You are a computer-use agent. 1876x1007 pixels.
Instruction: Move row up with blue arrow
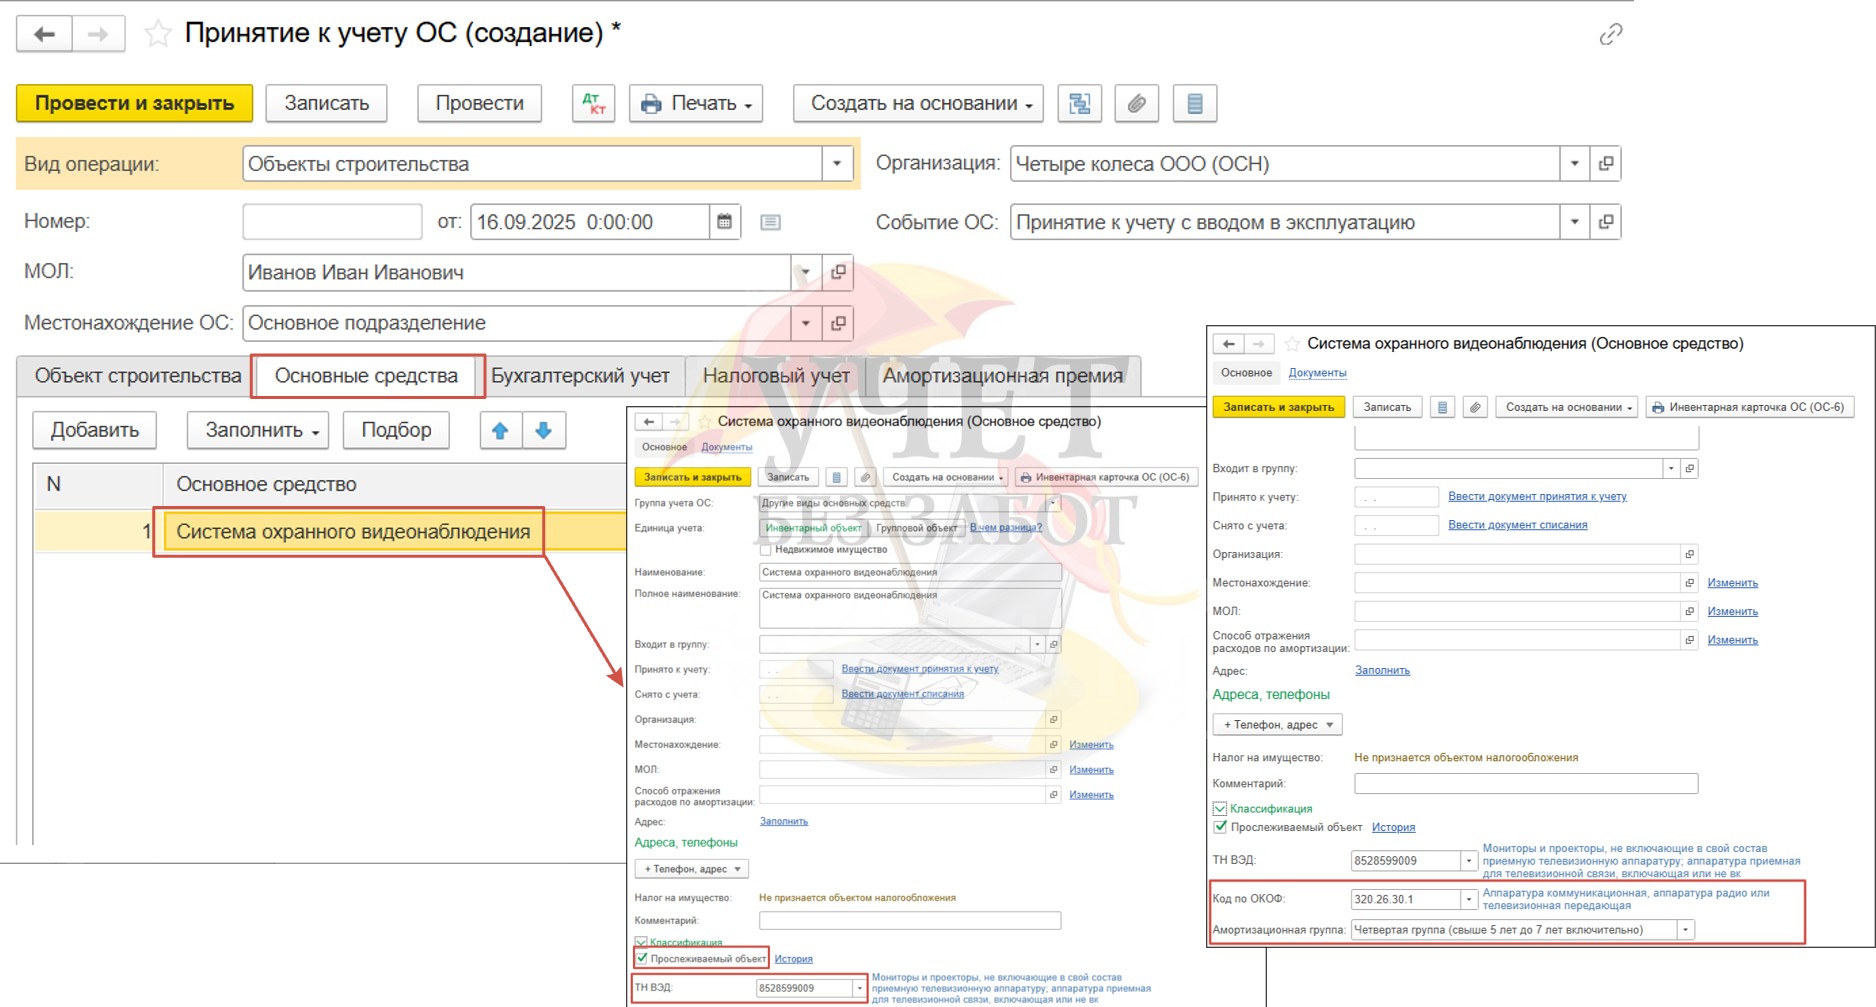click(x=500, y=430)
